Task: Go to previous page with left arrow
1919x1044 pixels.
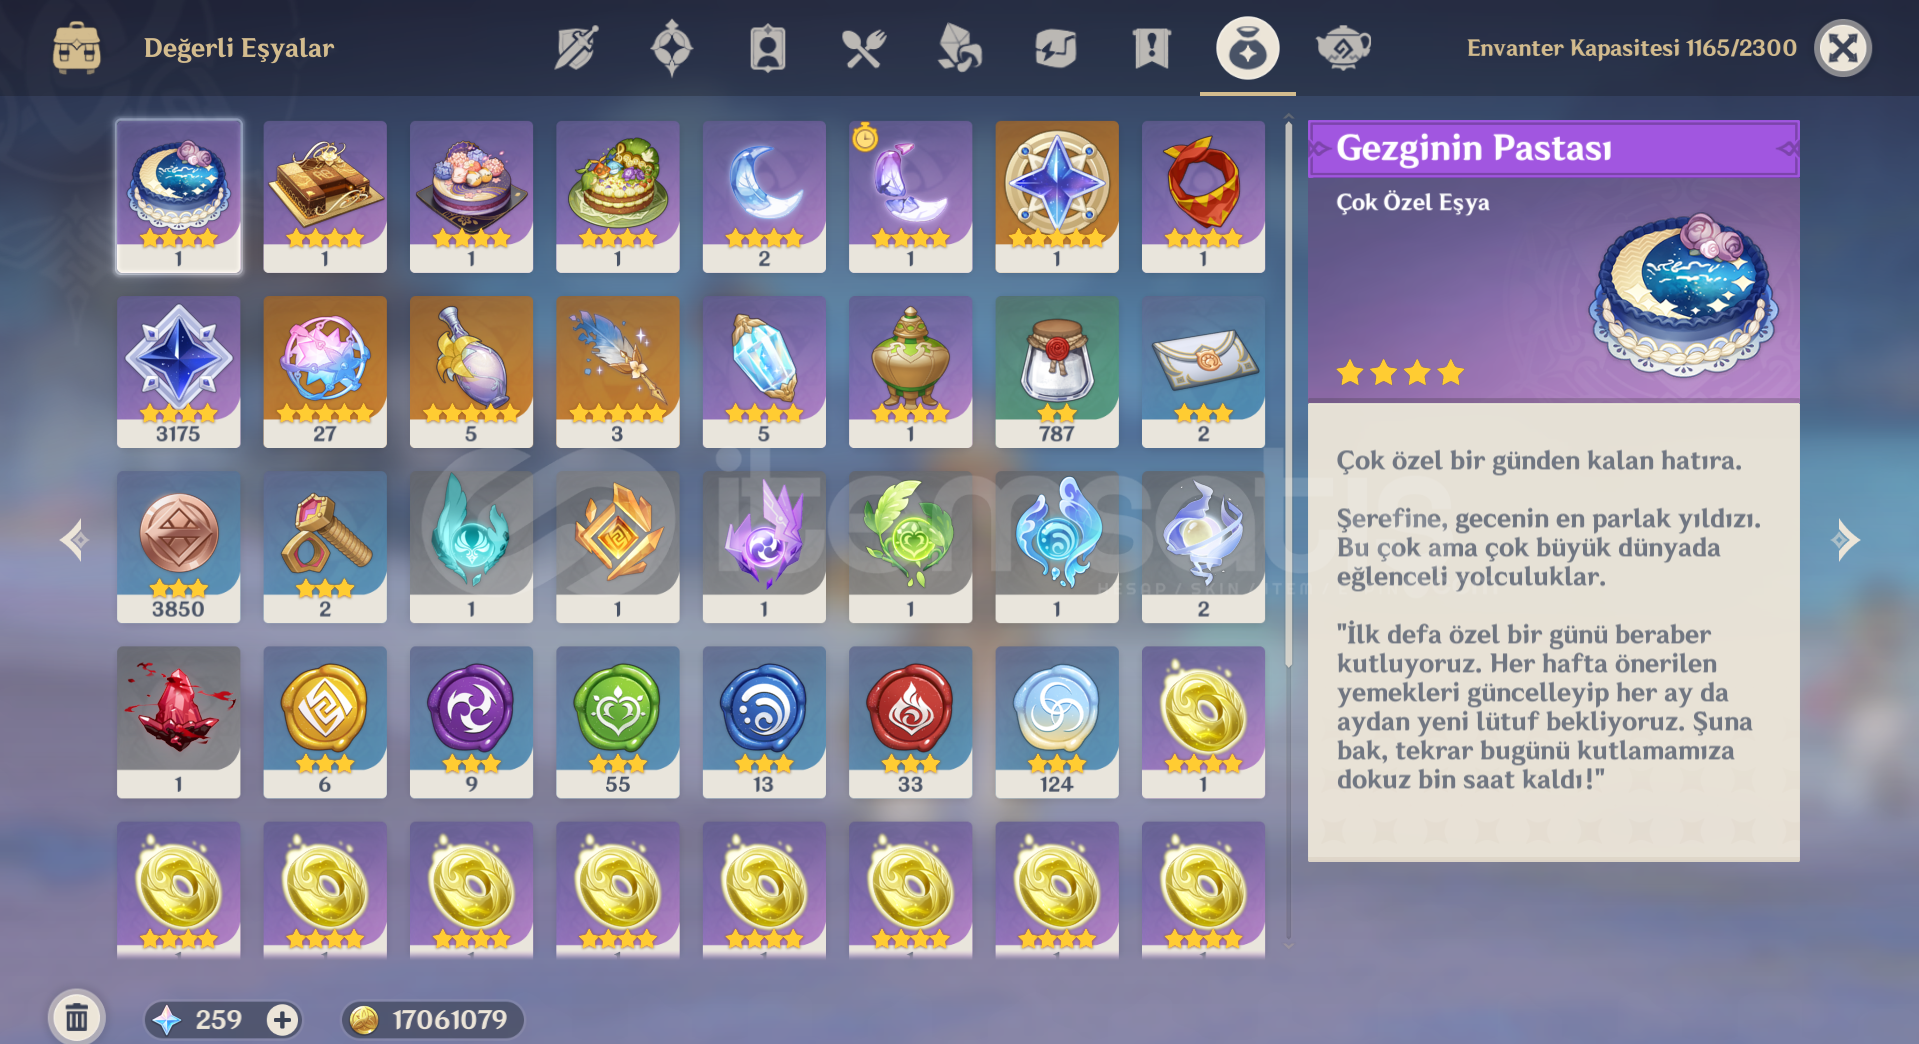Action: click(75, 540)
